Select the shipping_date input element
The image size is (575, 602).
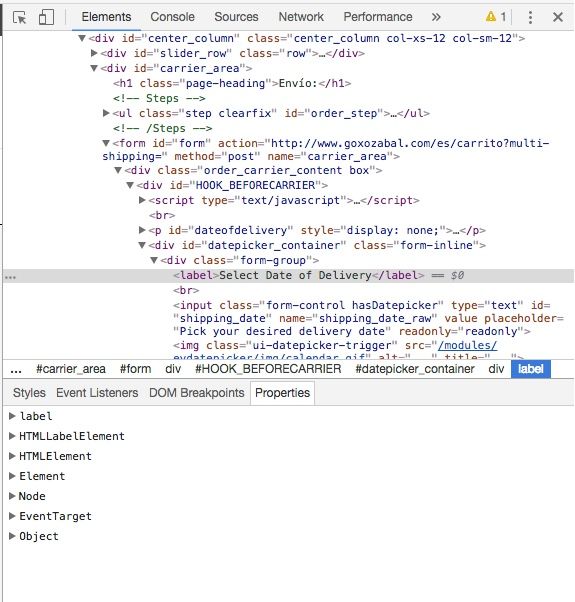[368, 318]
